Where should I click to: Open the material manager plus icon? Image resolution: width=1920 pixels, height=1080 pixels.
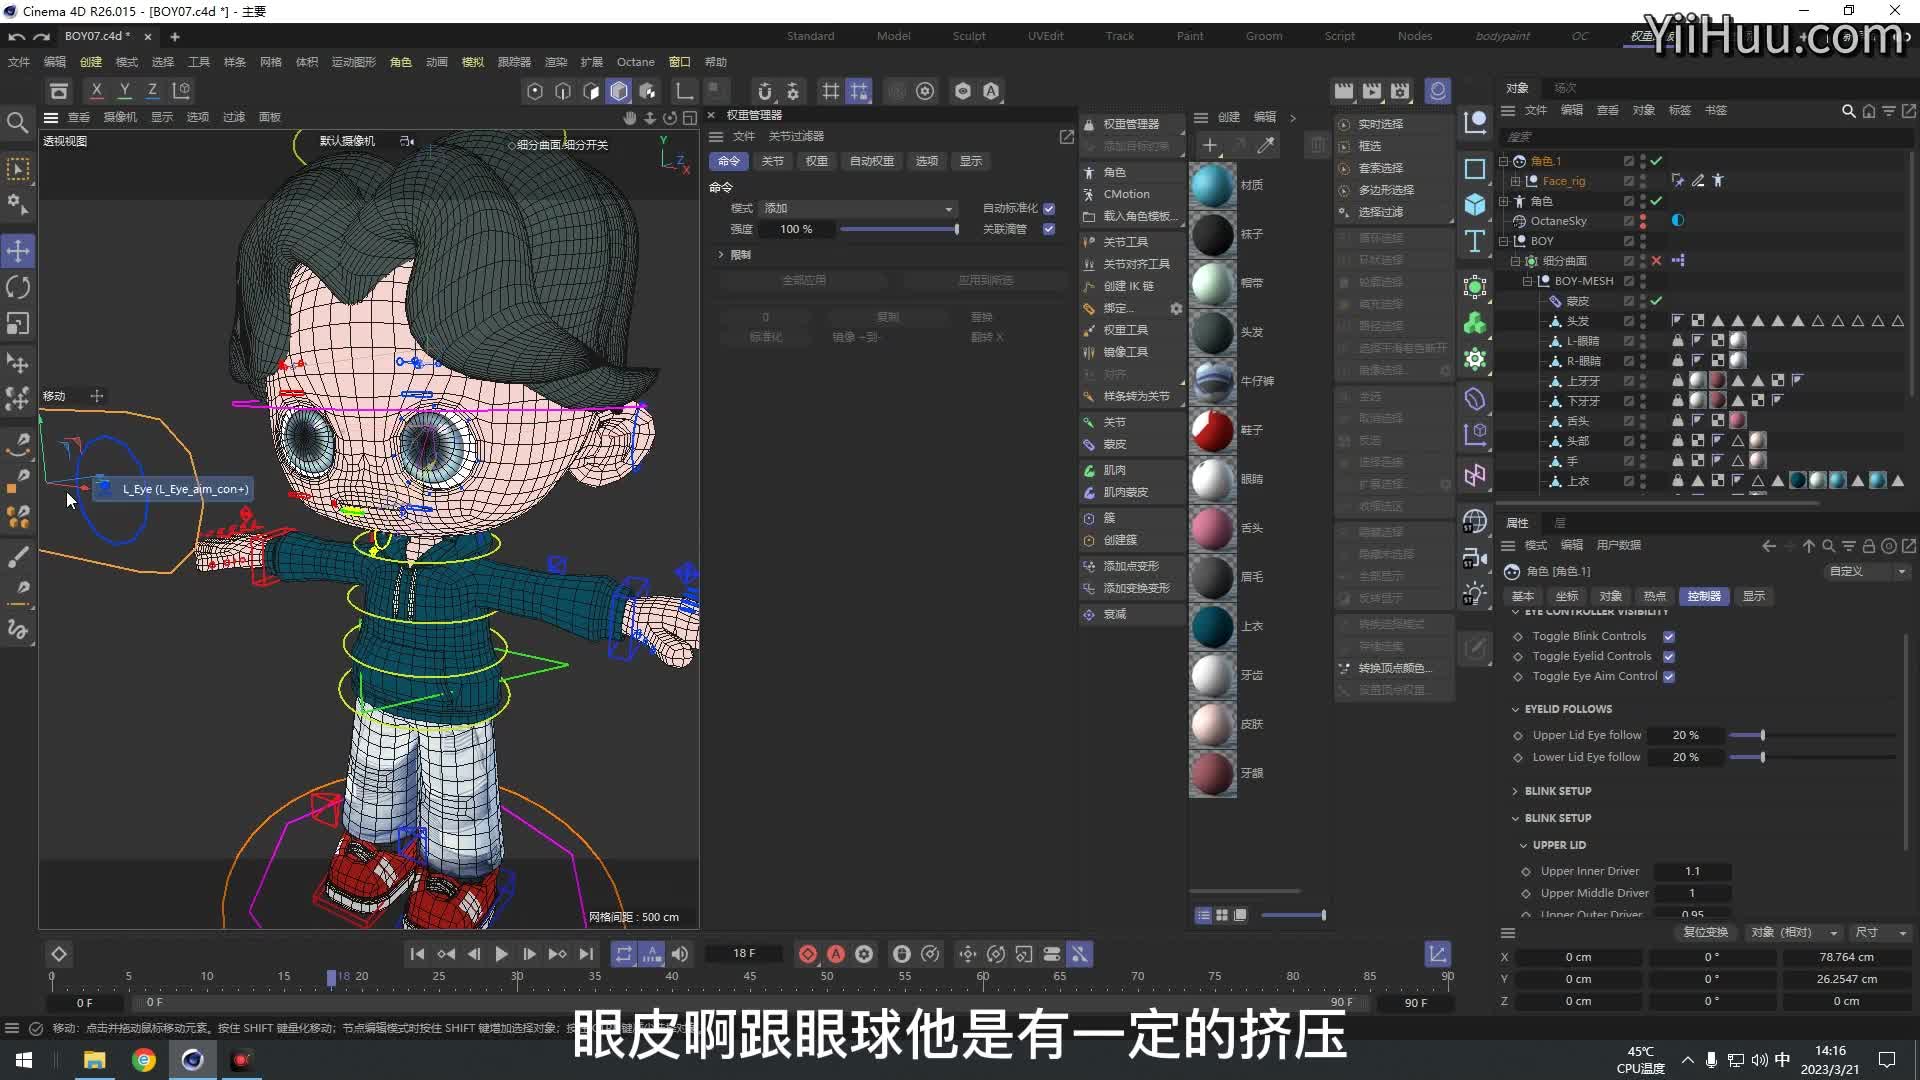click(x=1210, y=146)
